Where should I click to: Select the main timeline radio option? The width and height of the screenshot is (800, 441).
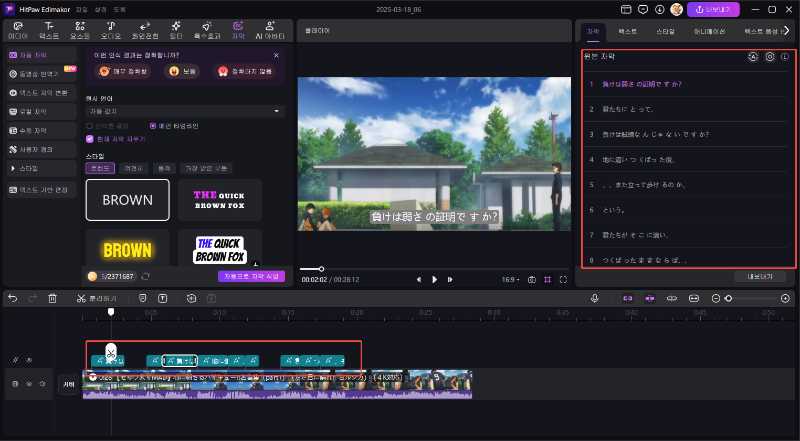click(152, 126)
